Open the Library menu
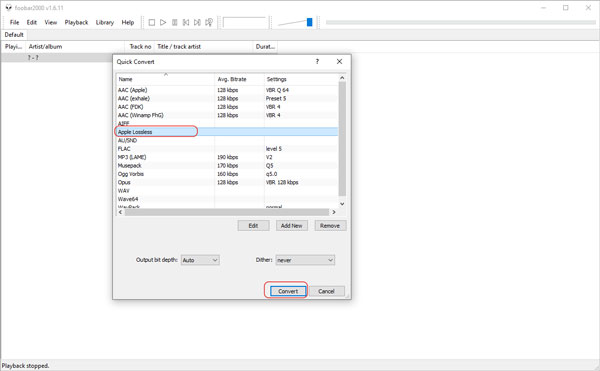 point(105,23)
